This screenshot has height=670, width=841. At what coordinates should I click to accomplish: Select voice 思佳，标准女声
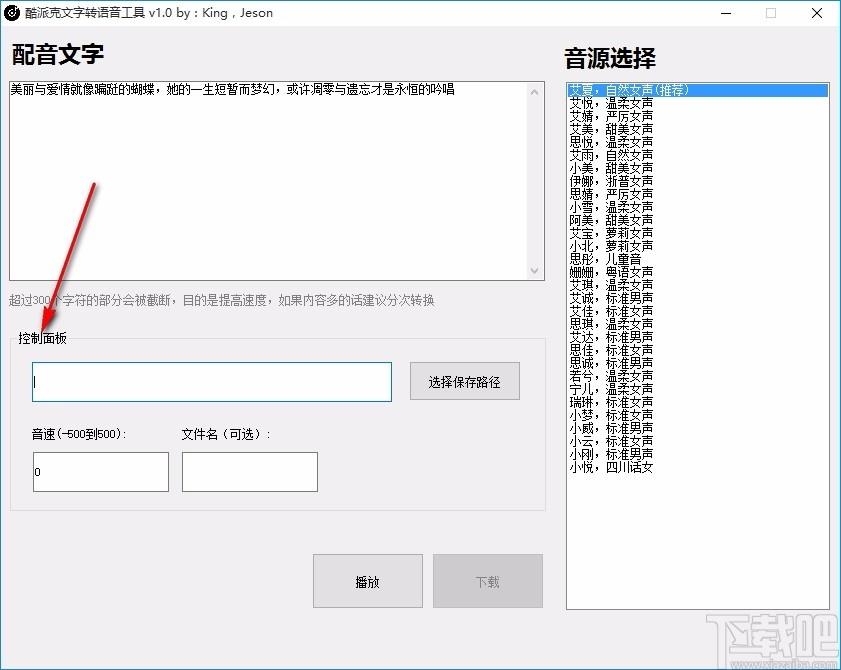697,350
